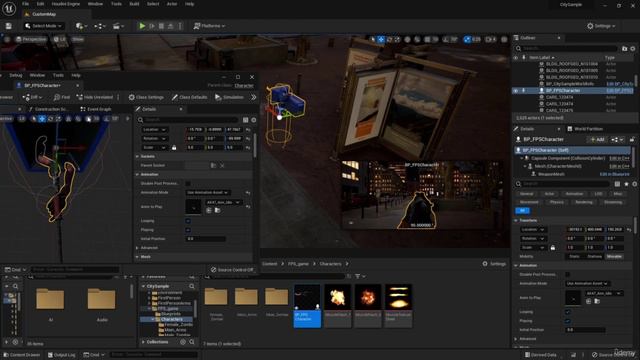Expand the Blueprint toolbar overflow chevrons
Viewport: 640px width, 360px height.
253,97
